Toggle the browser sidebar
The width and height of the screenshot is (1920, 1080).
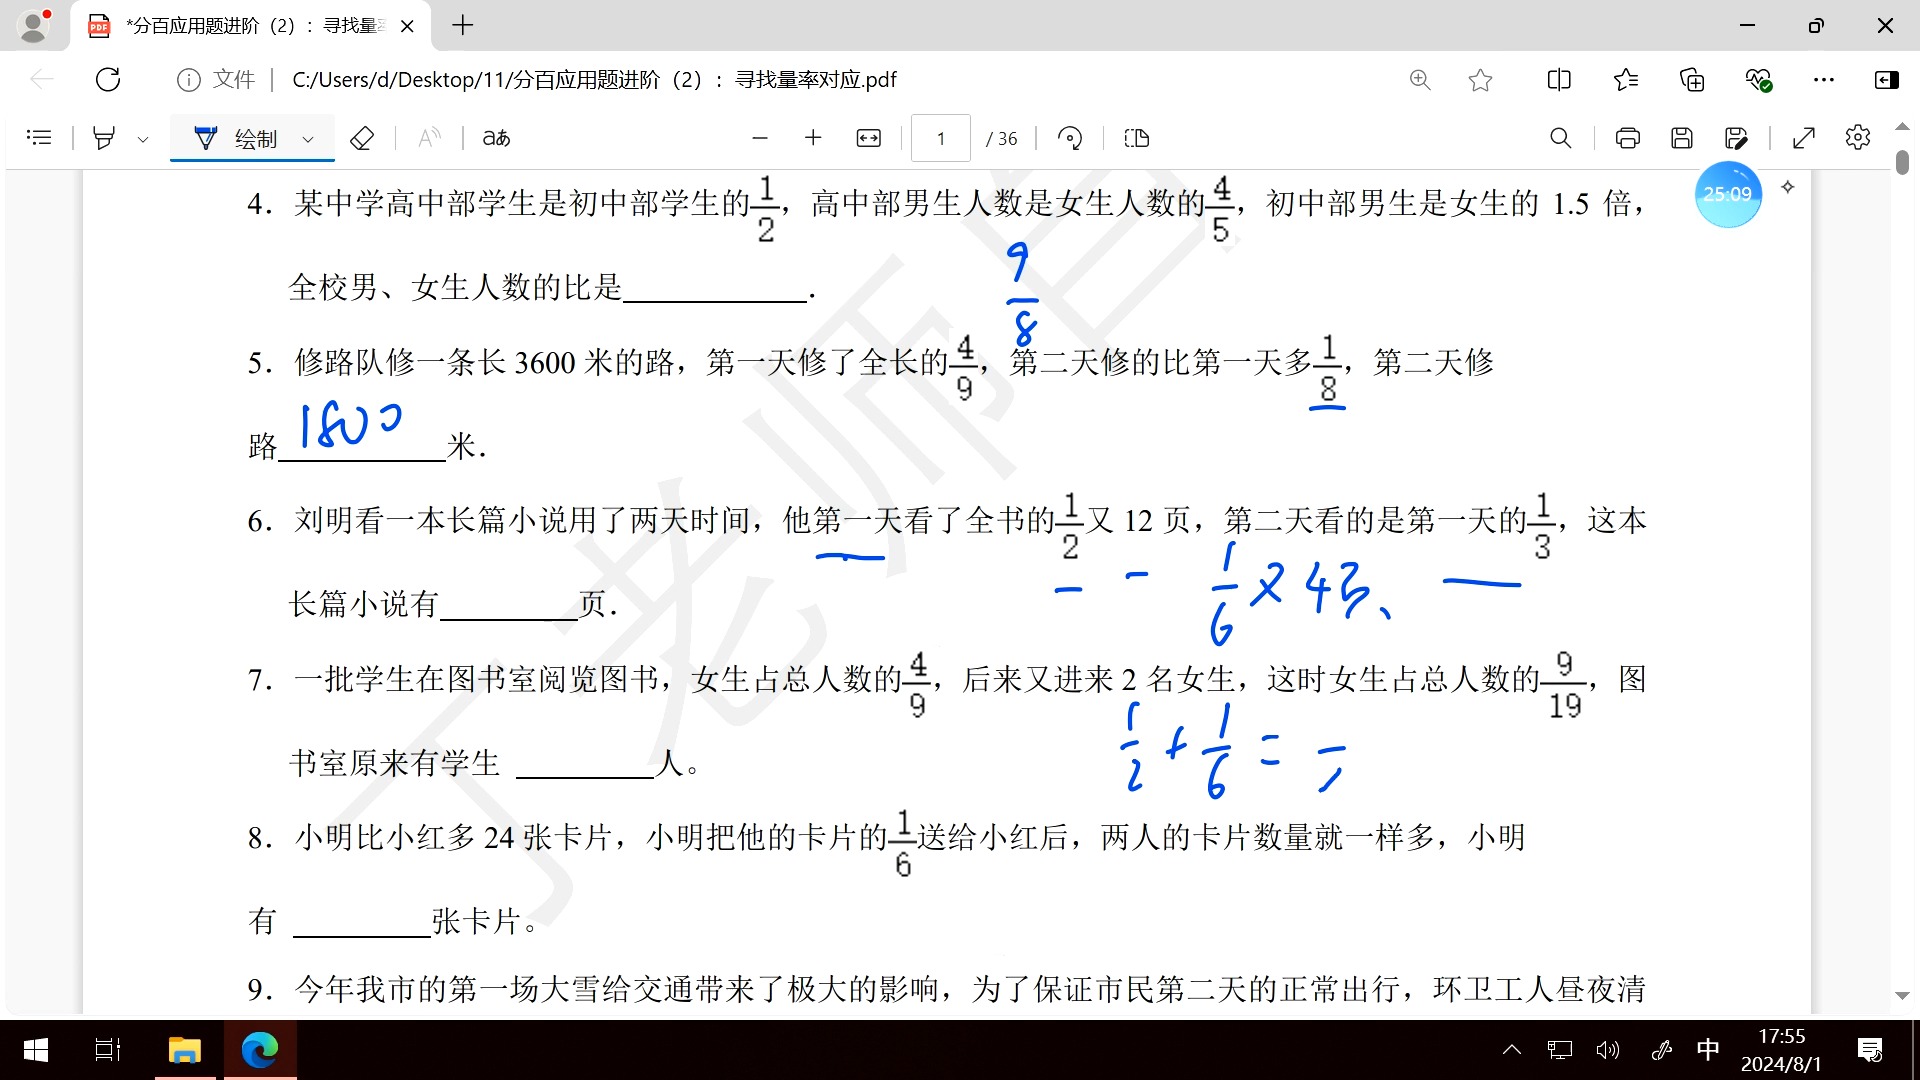coord(1887,79)
